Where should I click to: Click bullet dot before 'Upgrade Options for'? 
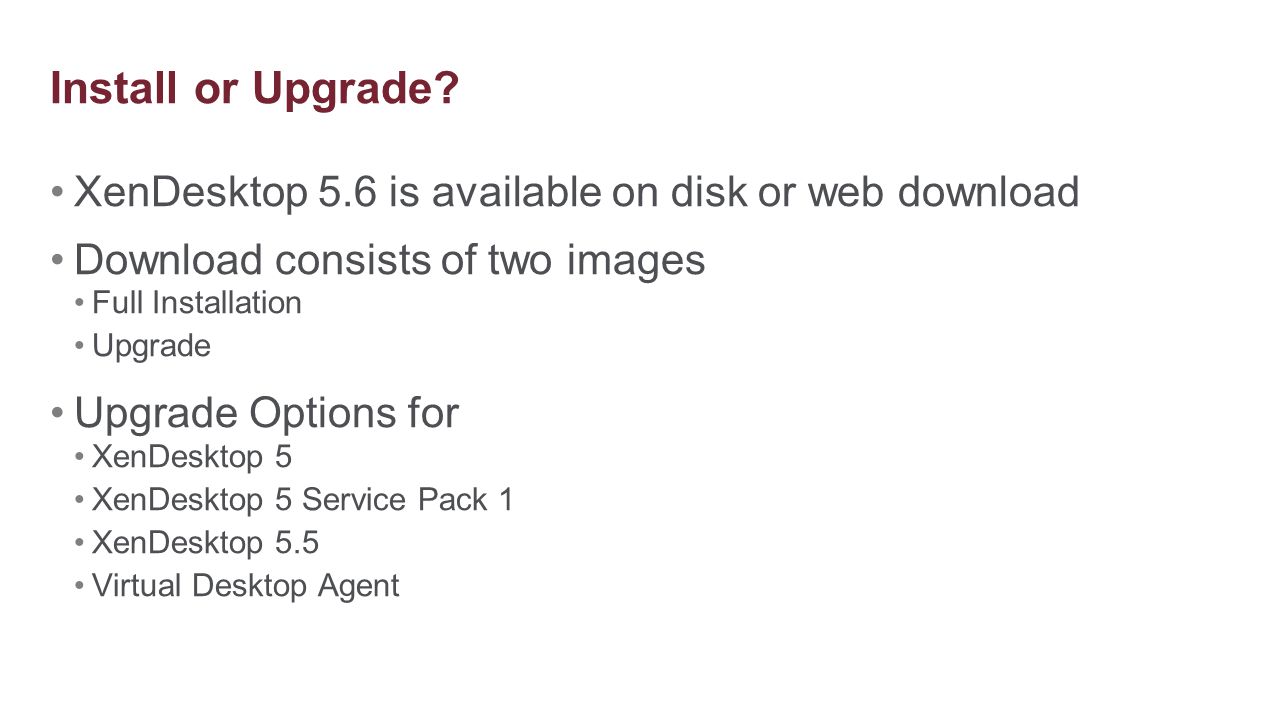58,412
